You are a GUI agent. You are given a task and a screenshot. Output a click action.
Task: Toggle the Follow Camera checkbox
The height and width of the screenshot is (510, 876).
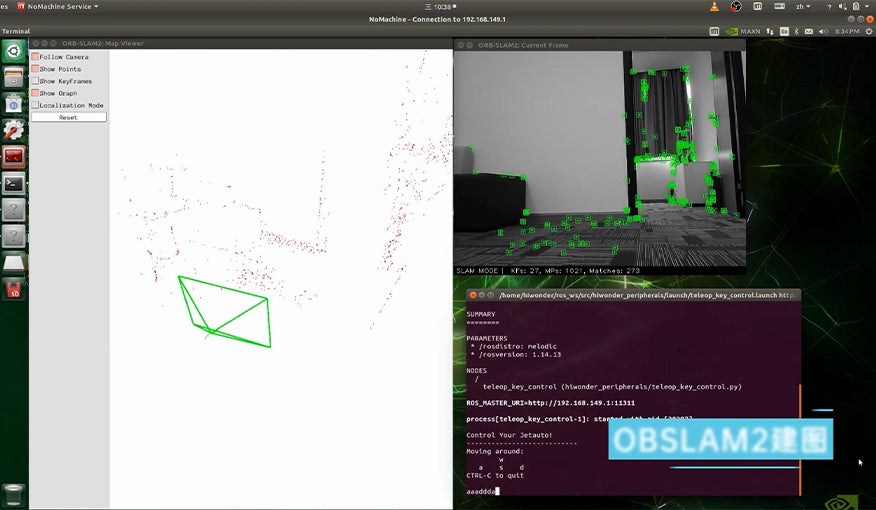tap(35, 57)
